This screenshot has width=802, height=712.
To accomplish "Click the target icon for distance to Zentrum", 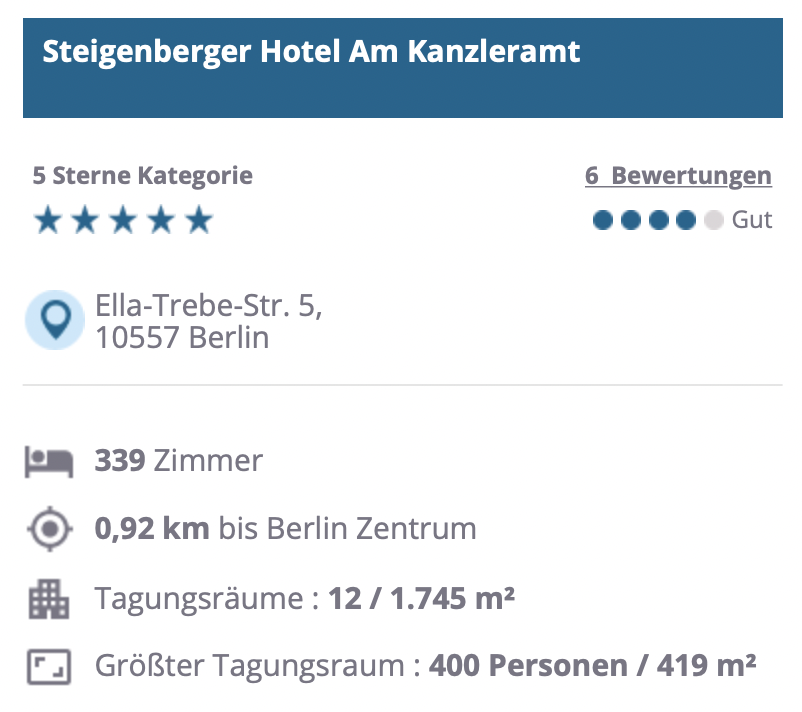I will (x=50, y=529).
